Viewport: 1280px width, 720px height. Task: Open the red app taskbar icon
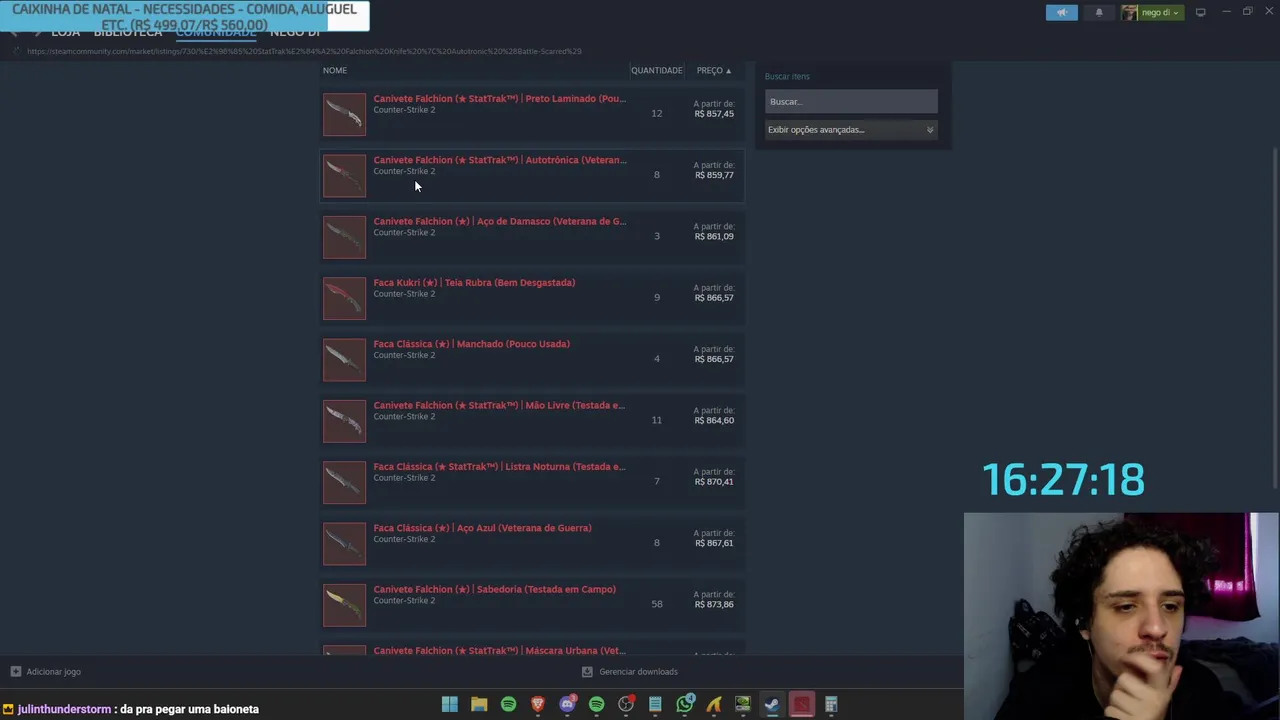click(x=802, y=705)
